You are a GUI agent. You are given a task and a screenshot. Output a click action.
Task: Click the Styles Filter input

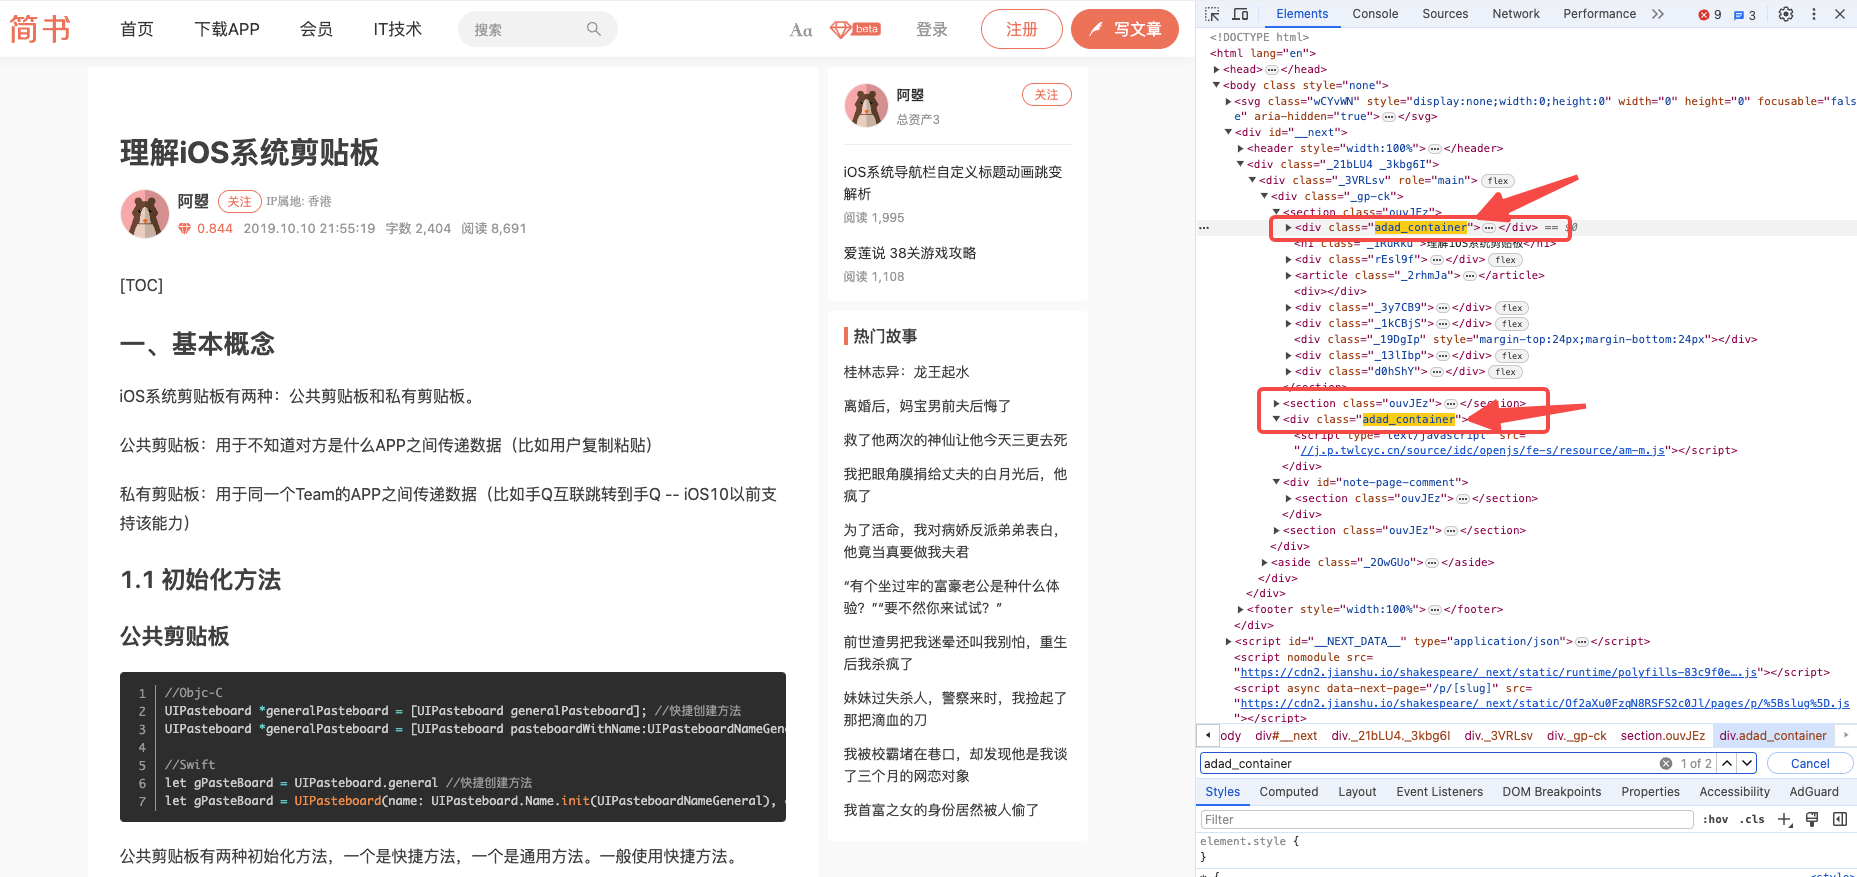1447,819
